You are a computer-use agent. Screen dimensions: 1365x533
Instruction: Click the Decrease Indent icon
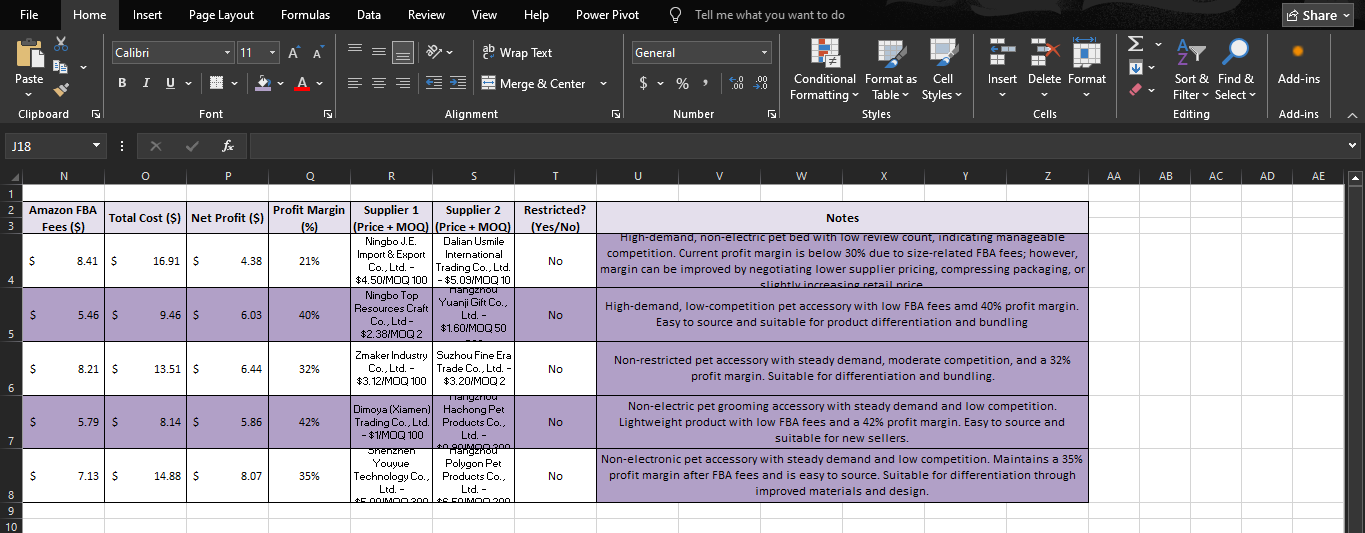point(434,84)
